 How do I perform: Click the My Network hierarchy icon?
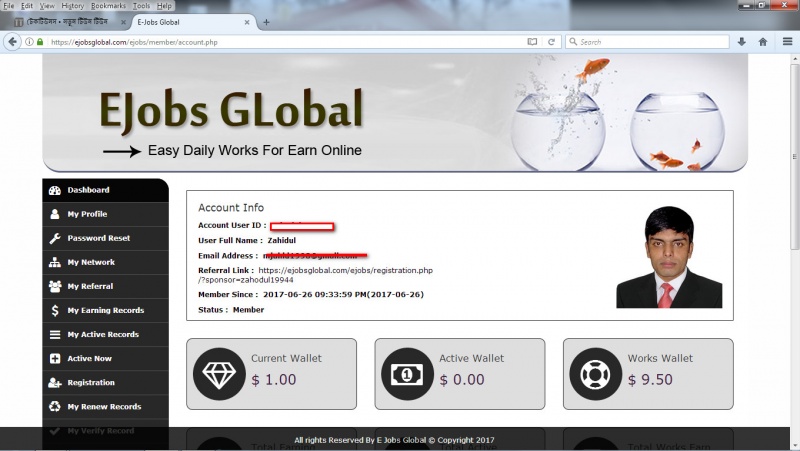coord(55,262)
